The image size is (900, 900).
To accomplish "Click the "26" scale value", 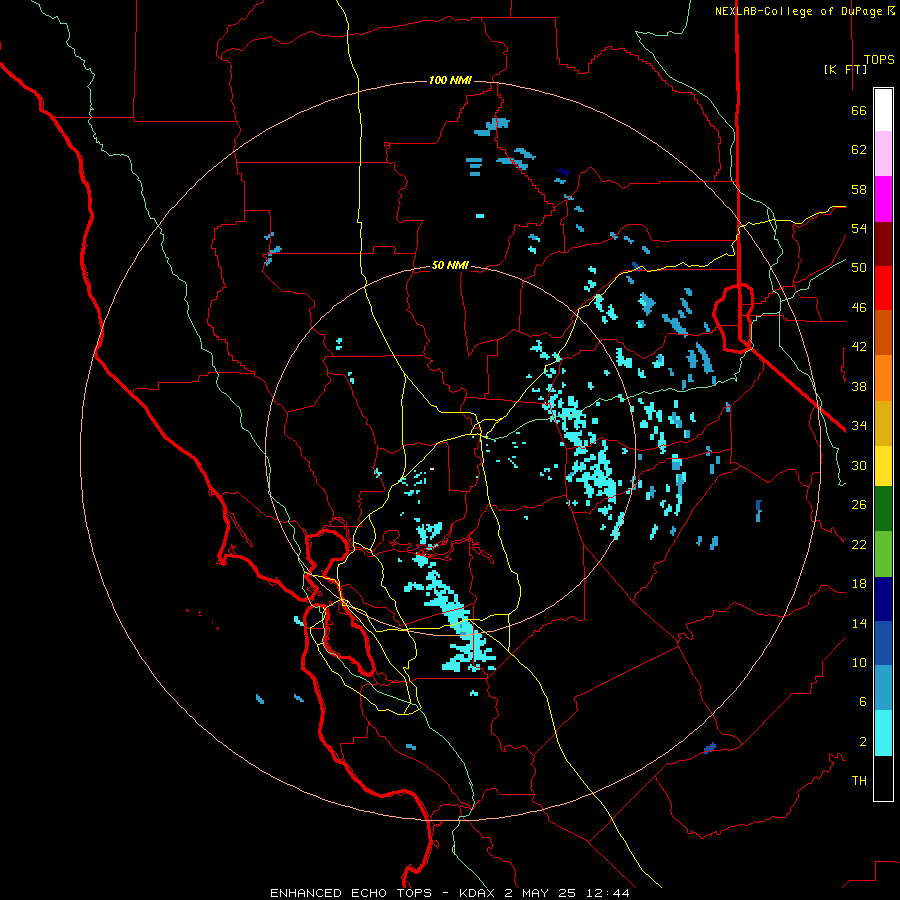I will pos(859,505).
